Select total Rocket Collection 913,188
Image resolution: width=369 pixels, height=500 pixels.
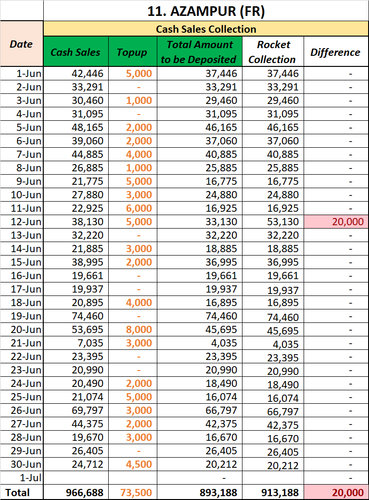(273, 492)
